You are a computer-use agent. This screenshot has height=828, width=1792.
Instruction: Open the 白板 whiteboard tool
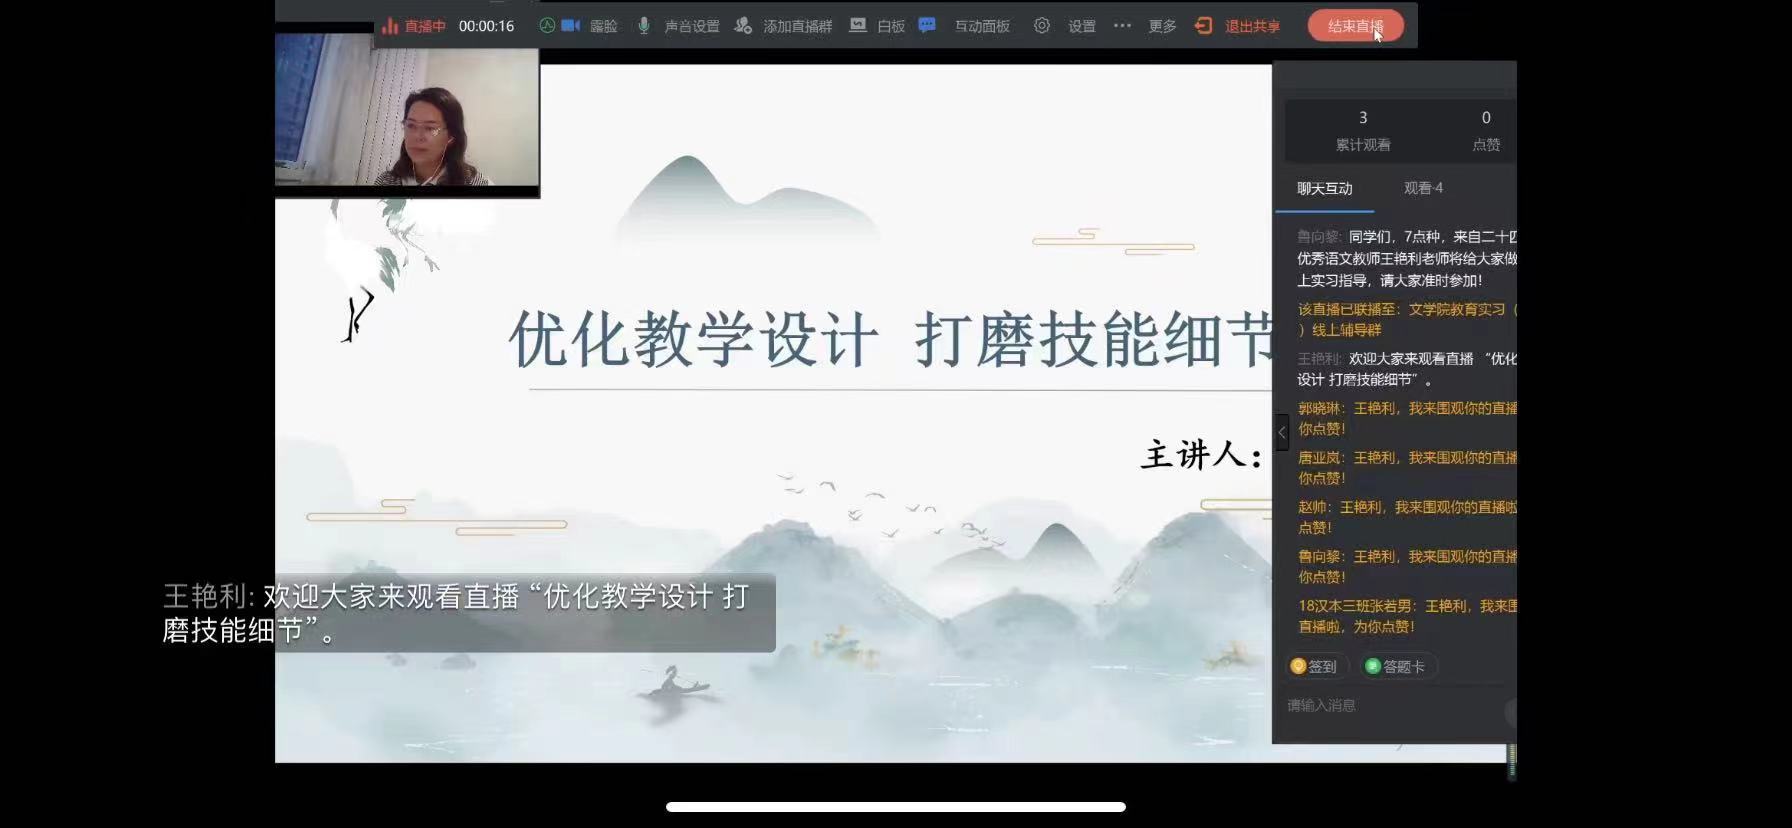tap(858, 26)
